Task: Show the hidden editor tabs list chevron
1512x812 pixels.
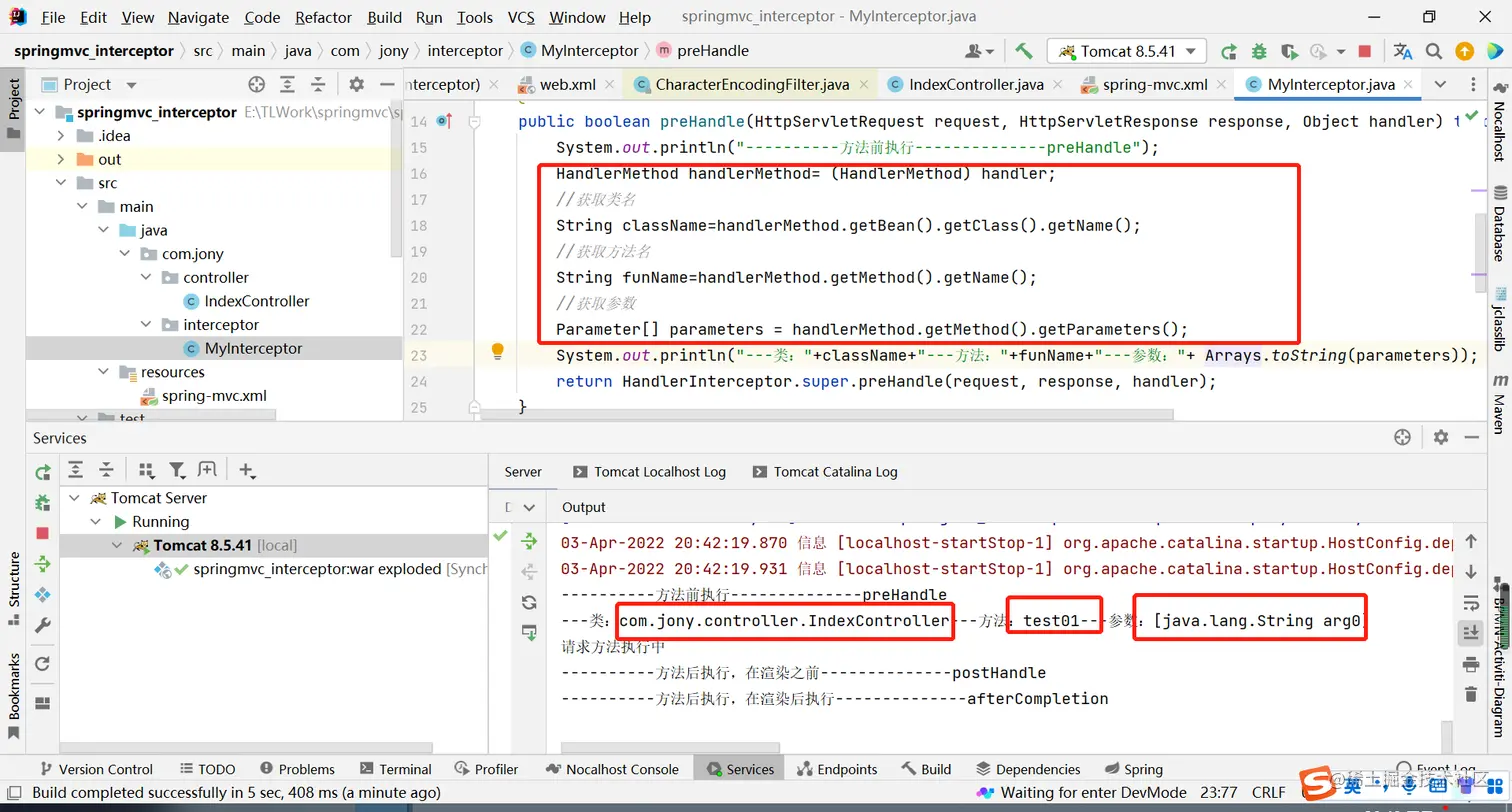Action: click(1440, 85)
